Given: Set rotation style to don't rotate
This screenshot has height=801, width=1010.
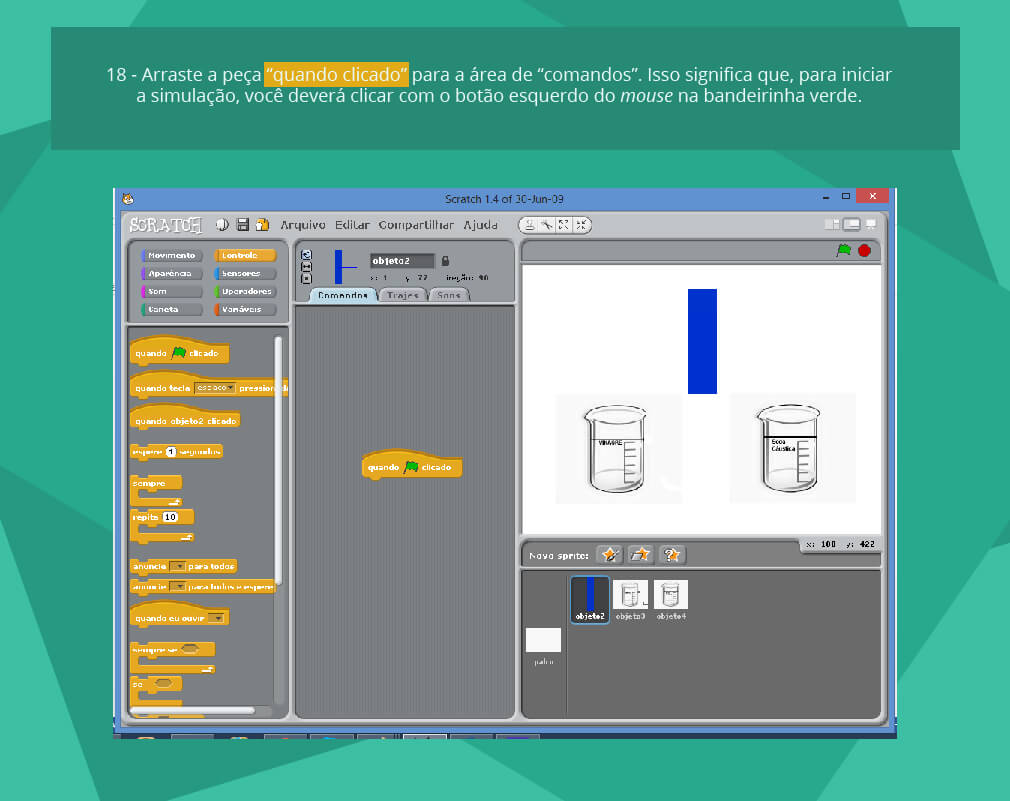Looking at the screenshot, I should pyautogui.click(x=307, y=278).
